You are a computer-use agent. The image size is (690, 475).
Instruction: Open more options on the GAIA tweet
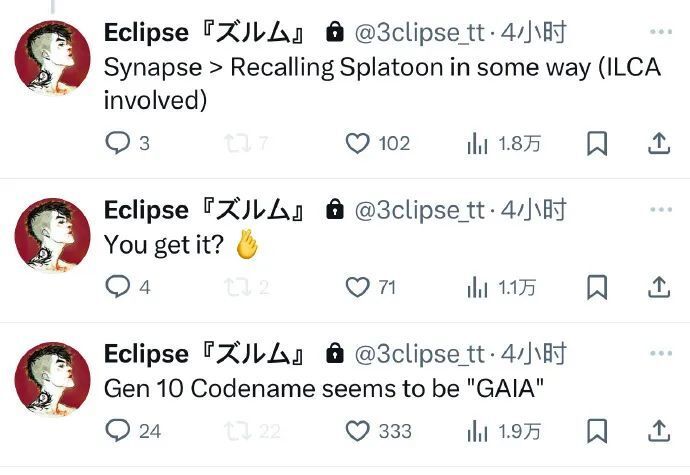(x=661, y=354)
